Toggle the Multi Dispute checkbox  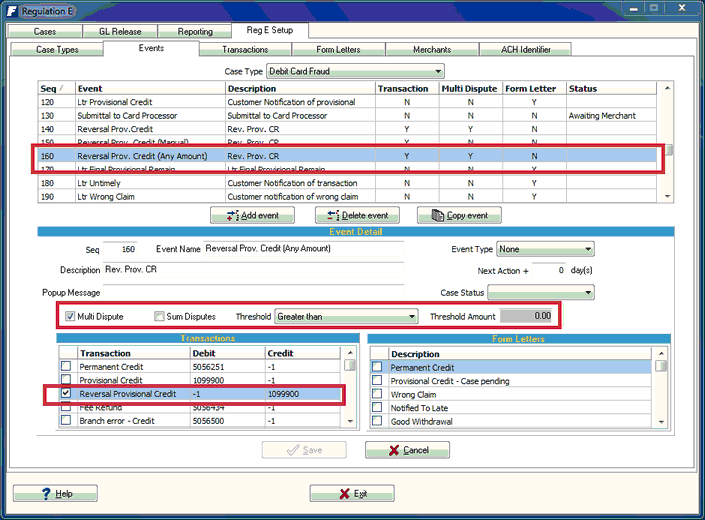[70, 317]
